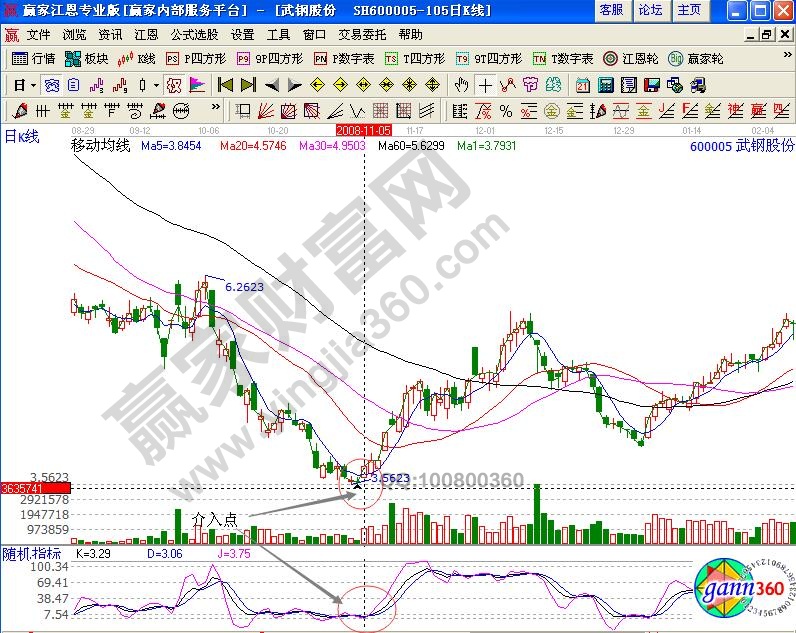796x633 pixels.
Task: Open the 行情 quotes view
Action: click(x=34, y=59)
